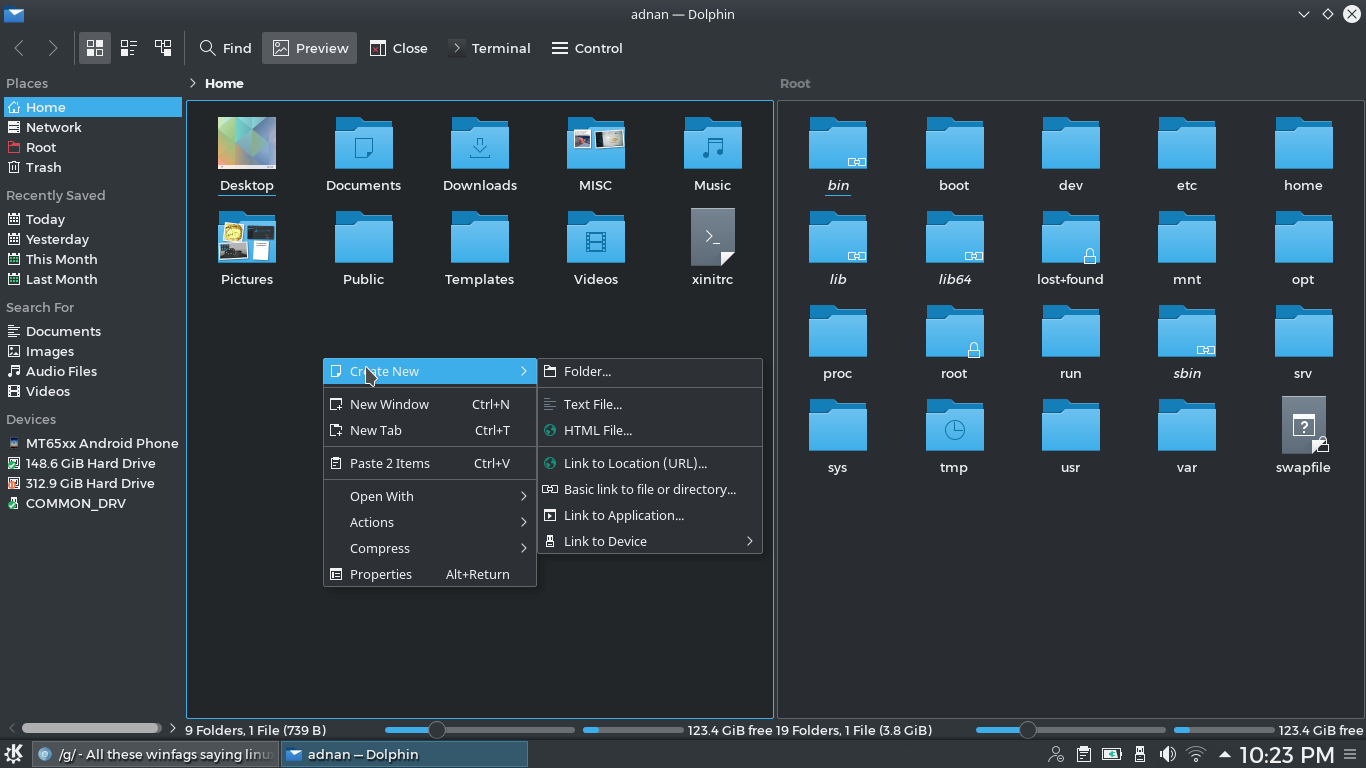Open 312.9 GiB Hard Drive
Viewport: 1366px width, 768px height.
pyautogui.click(x=92, y=483)
